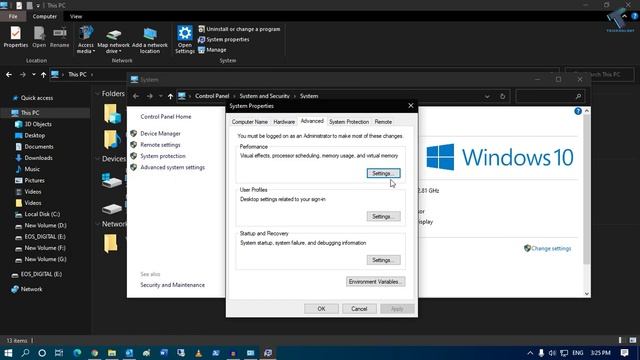Open File Explorer taskbar icon
Viewport: 640px width, 360px height.
pyautogui.click(x=112, y=353)
